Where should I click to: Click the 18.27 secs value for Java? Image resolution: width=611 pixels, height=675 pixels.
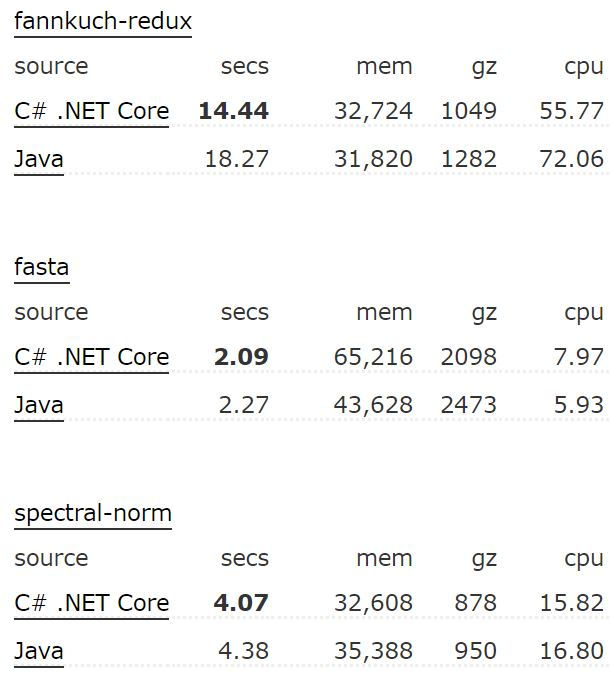click(236, 158)
